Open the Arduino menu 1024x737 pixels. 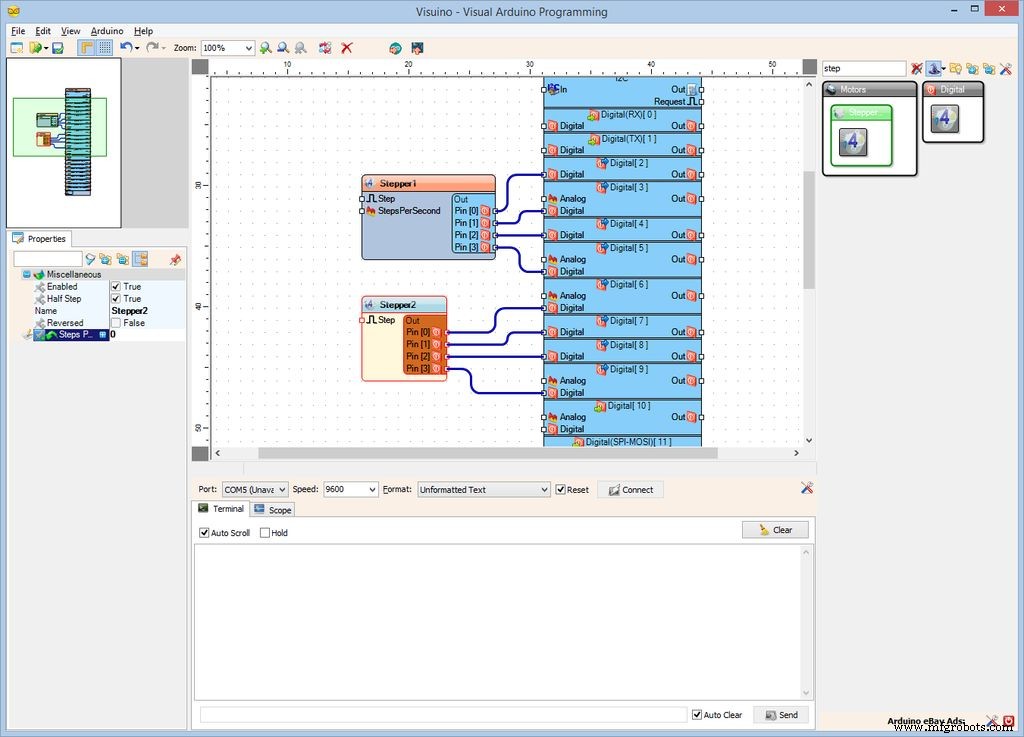[x=107, y=31]
